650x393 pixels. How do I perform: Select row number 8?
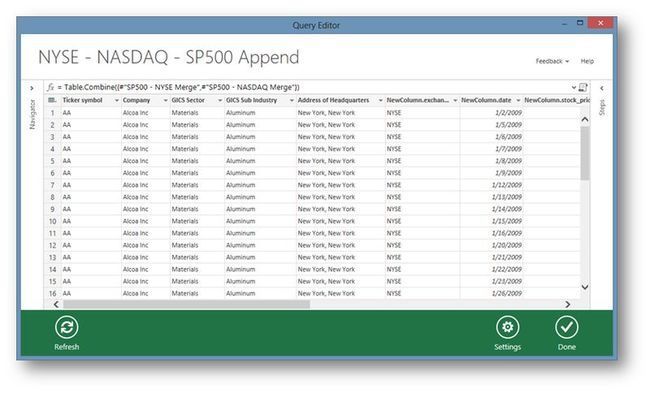pos(53,197)
